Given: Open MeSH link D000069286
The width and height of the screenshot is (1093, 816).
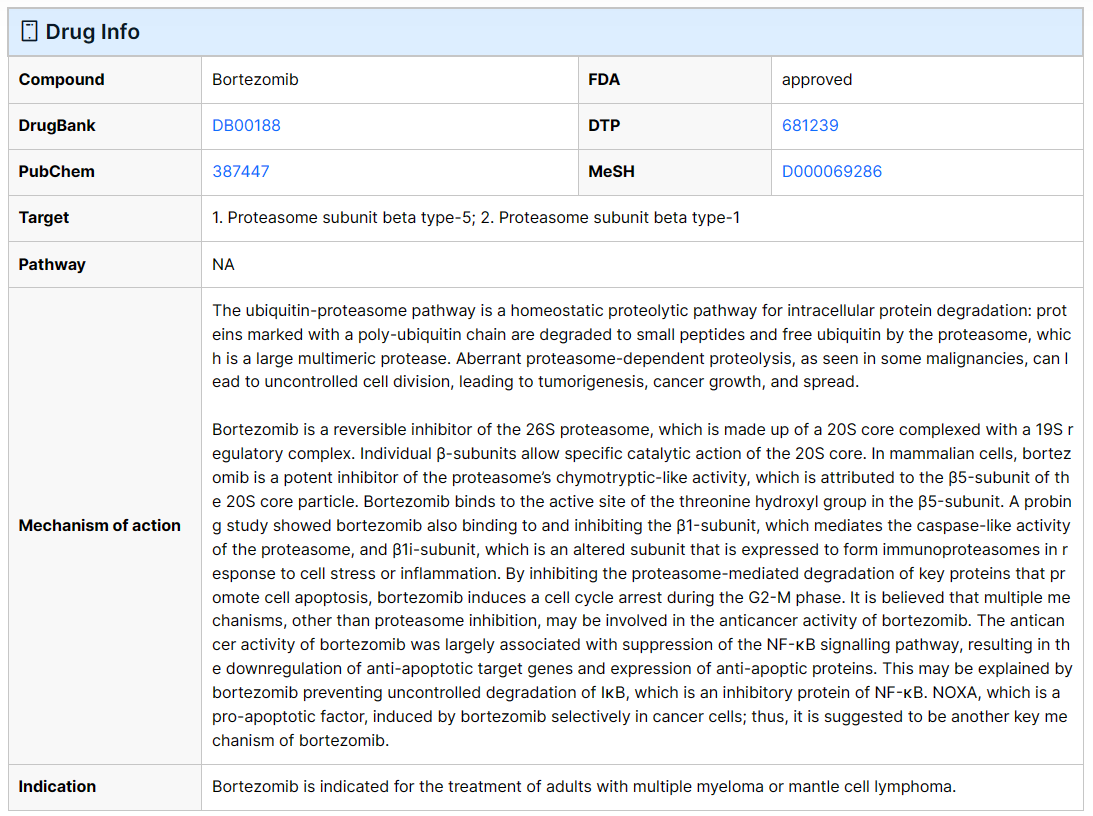Looking at the screenshot, I should point(832,171).
